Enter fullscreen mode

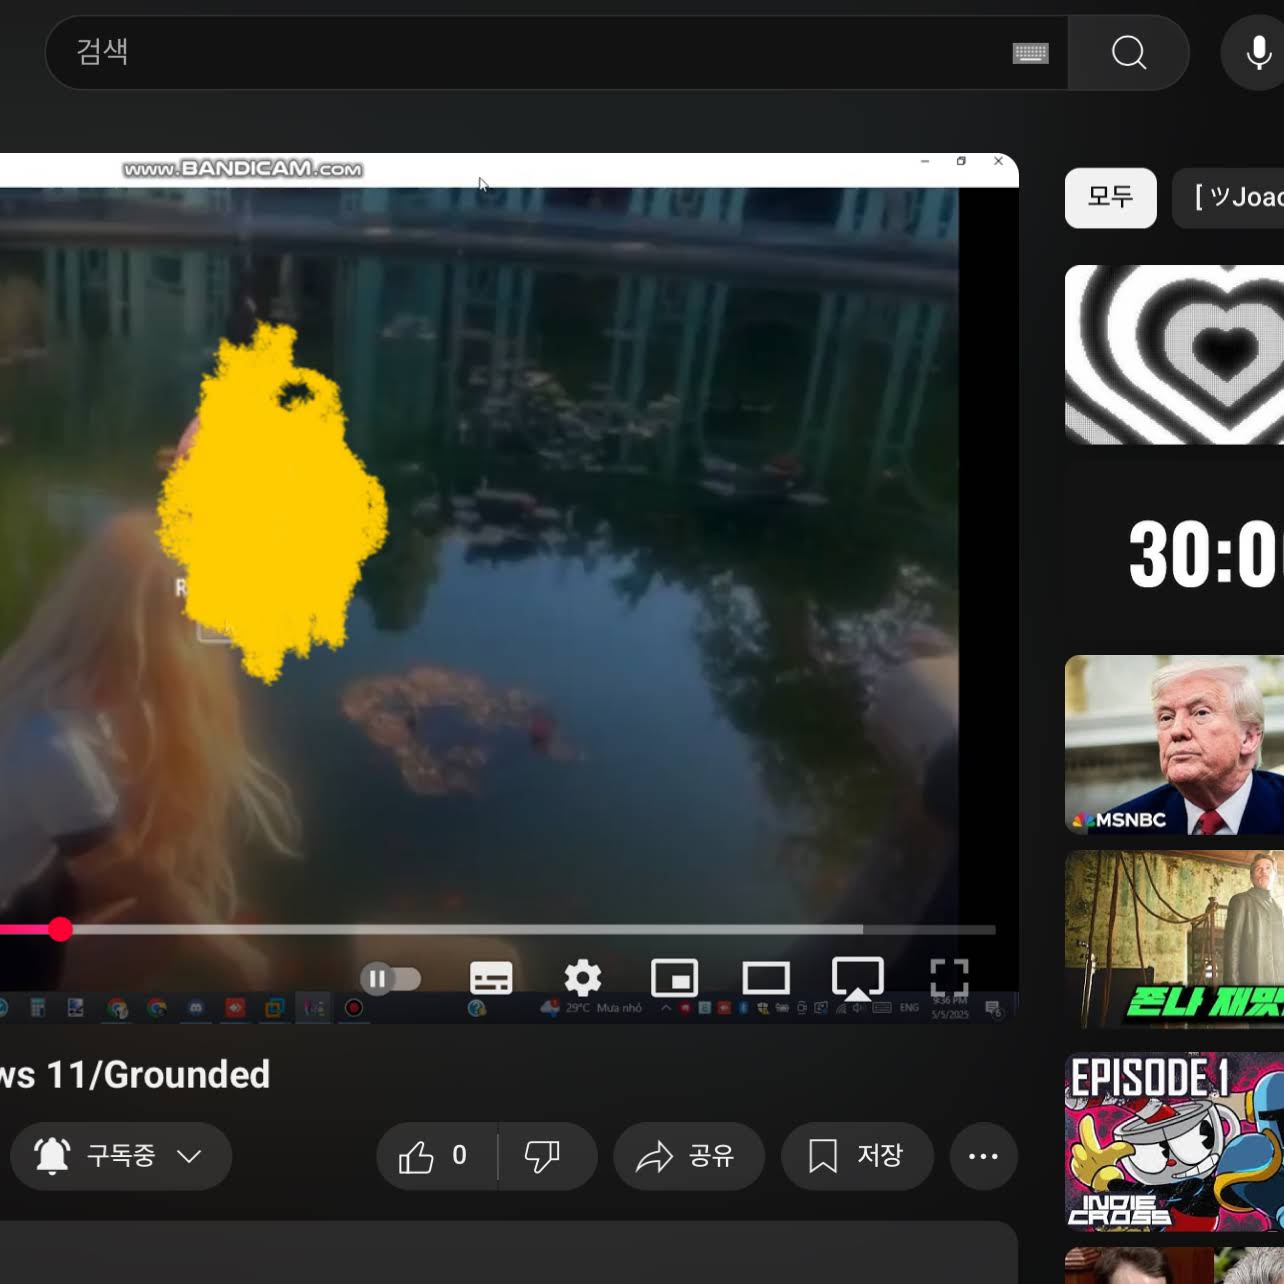click(949, 978)
